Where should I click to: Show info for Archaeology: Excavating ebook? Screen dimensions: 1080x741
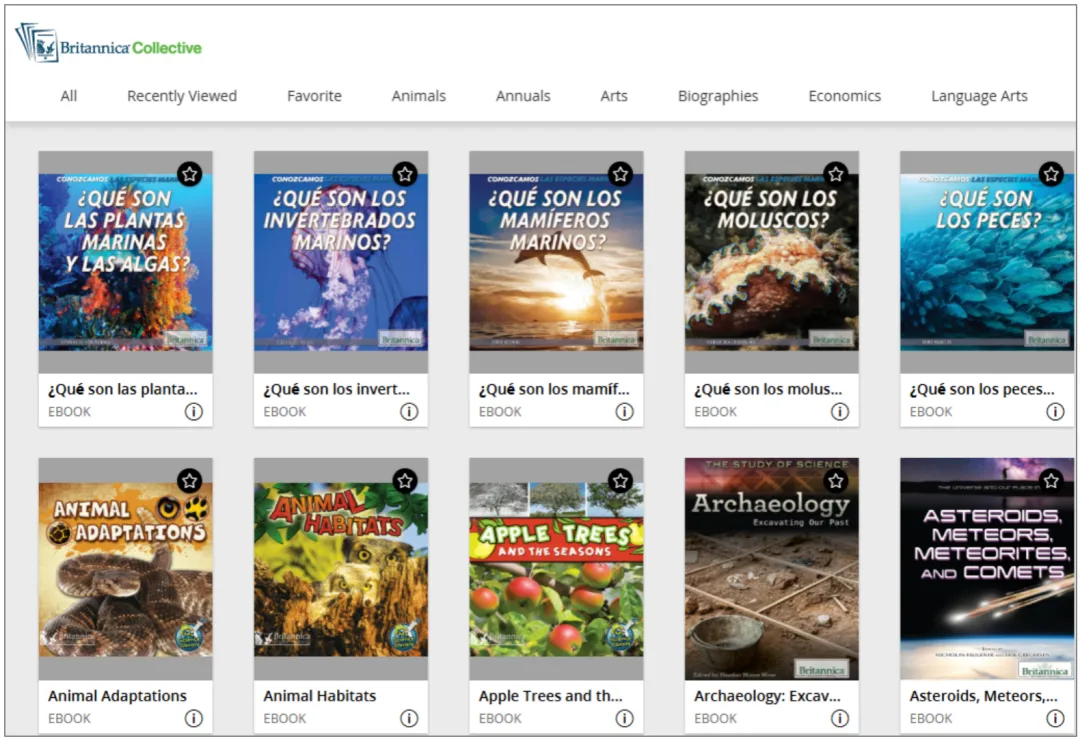click(x=840, y=718)
